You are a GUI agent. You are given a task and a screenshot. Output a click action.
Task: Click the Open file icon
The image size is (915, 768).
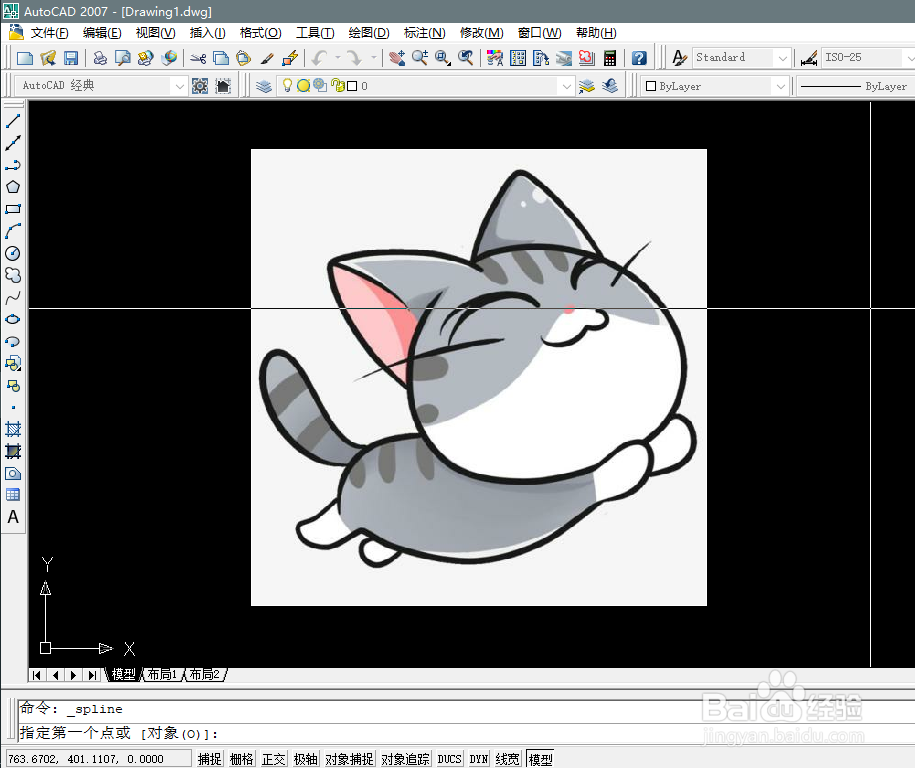pyautogui.click(x=48, y=58)
